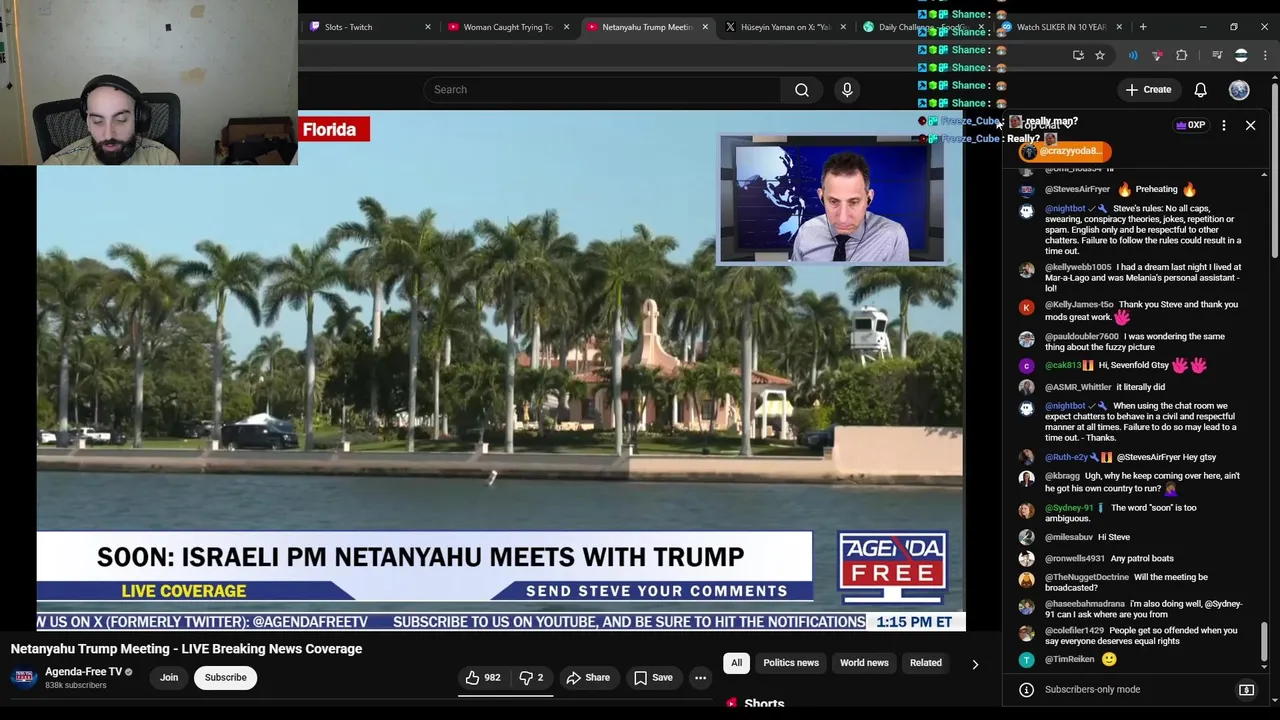The height and width of the screenshot is (720, 1280).
Task: Open the Agenda-Free TV channel avatar
Action: click(x=24, y=678)
